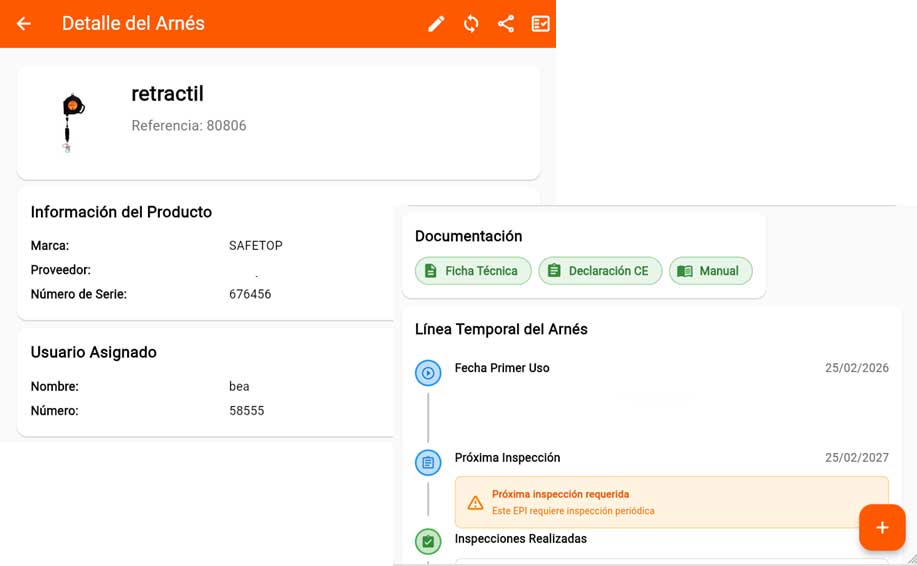The image size is (917, 566).
Task: Click the 'Próxima inspección requerida' alert text
Action: (560, 494)
